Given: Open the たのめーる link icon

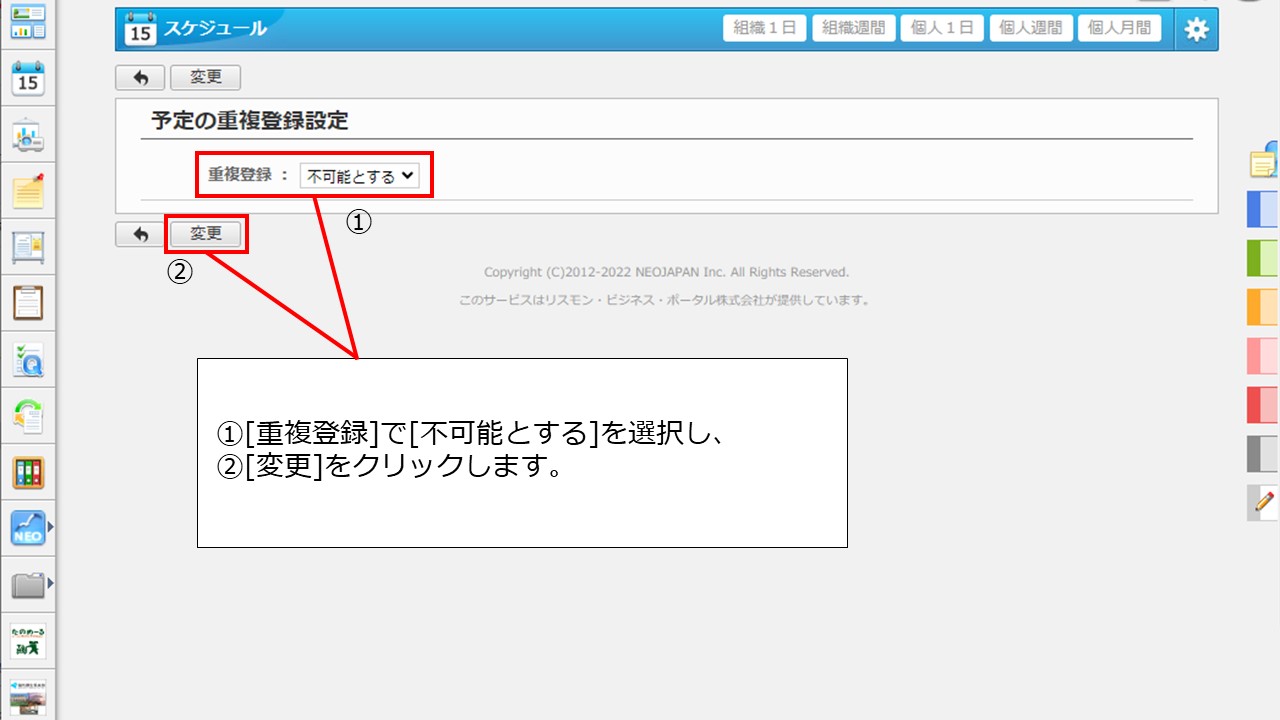Looking at the screenshot, I should point(28,641).
